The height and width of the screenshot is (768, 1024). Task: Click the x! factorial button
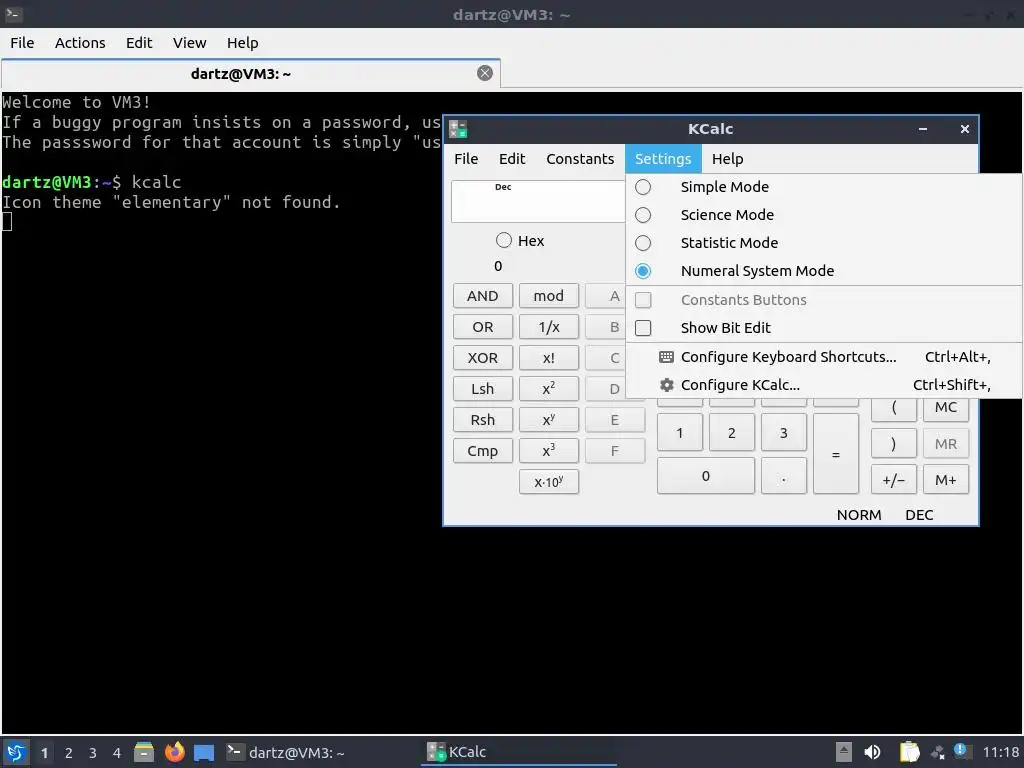(549, 358)
